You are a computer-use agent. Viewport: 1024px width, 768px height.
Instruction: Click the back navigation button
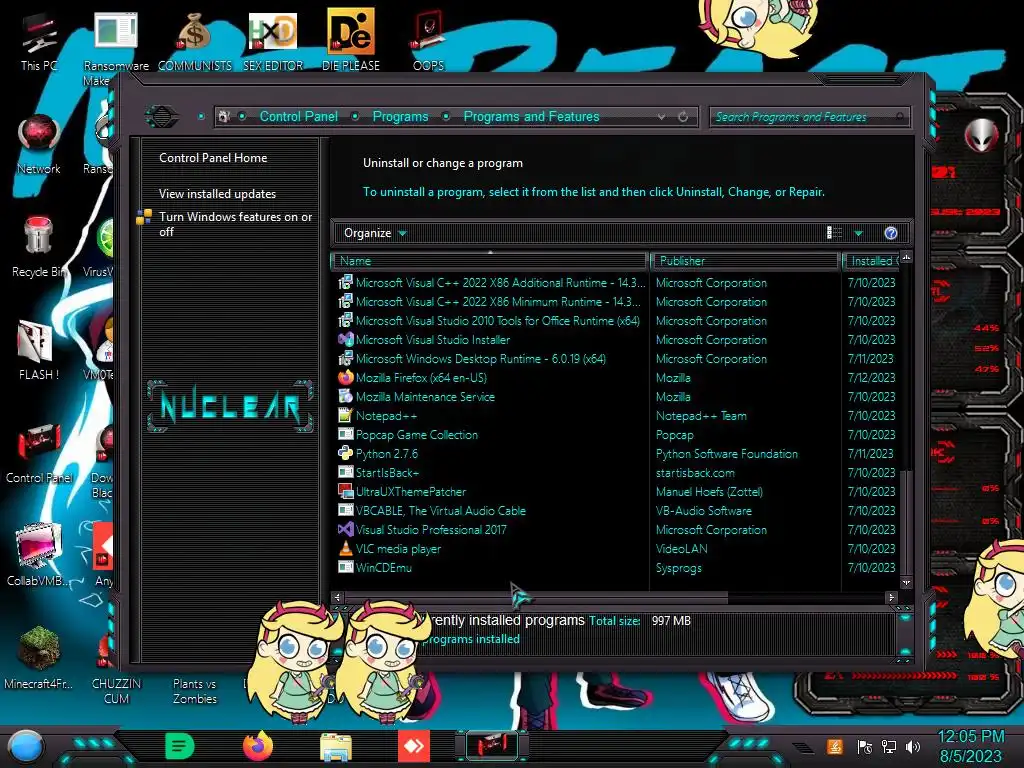pos(161,117)
